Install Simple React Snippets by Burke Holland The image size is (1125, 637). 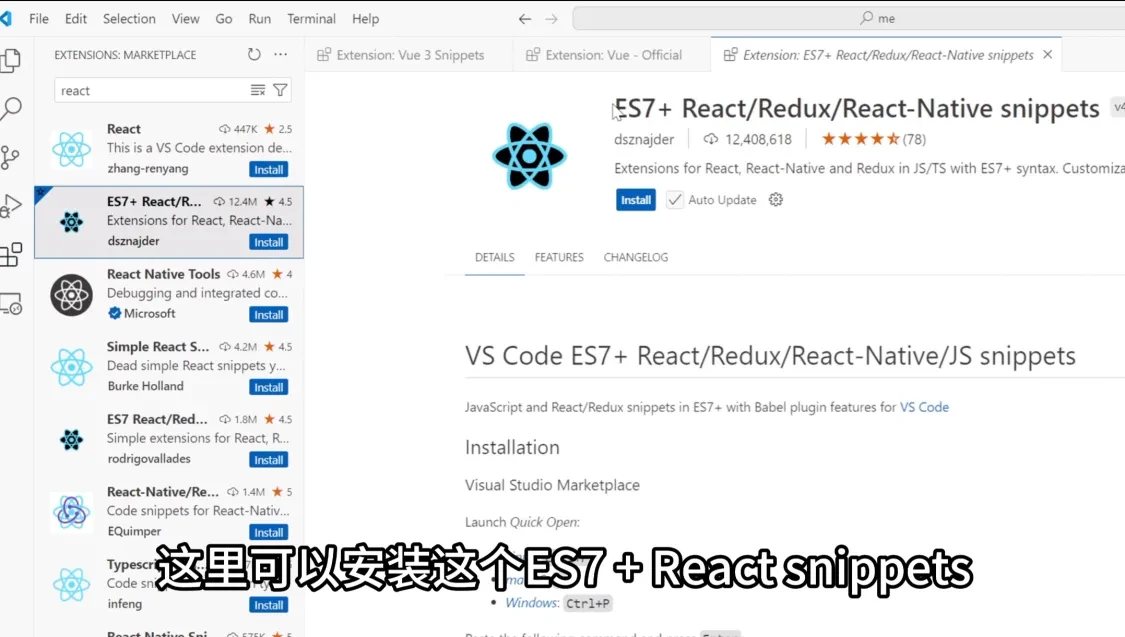pos(268,387)
